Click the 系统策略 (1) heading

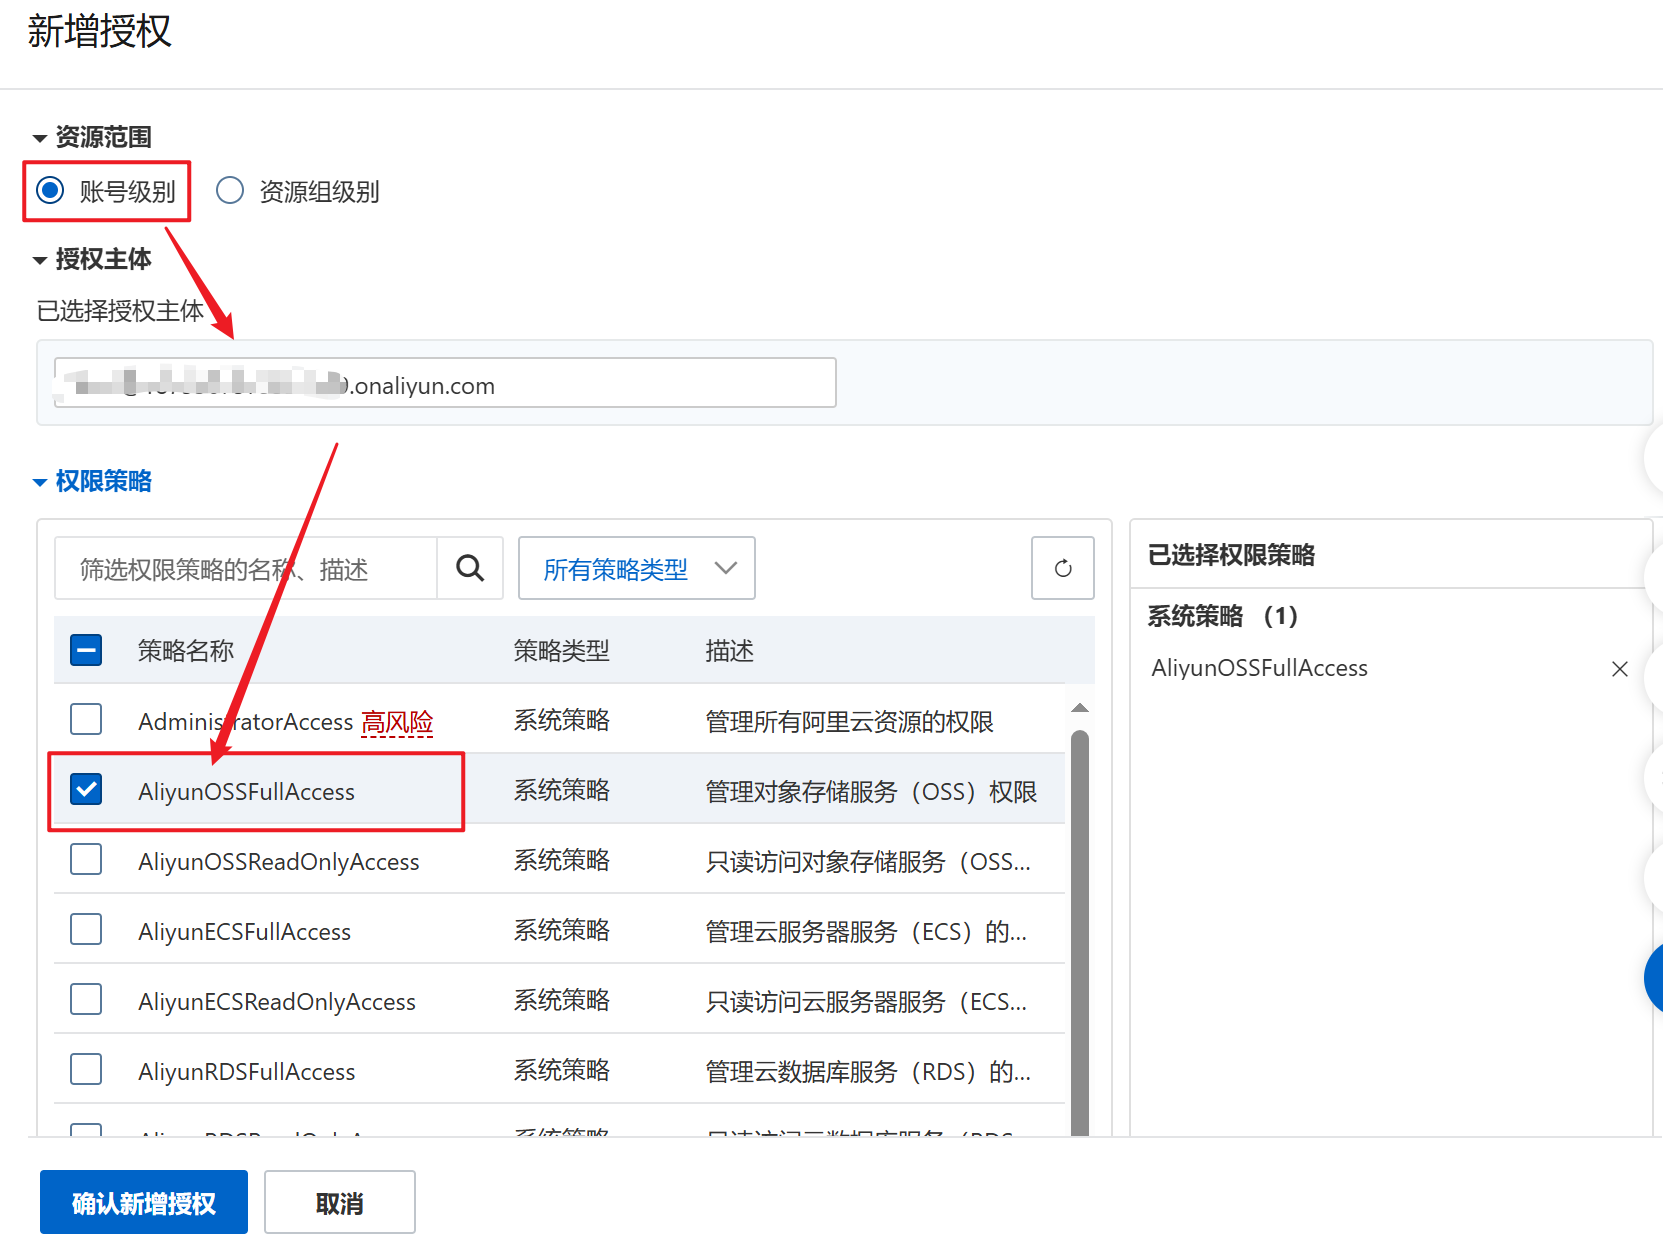pos(1222,616)
